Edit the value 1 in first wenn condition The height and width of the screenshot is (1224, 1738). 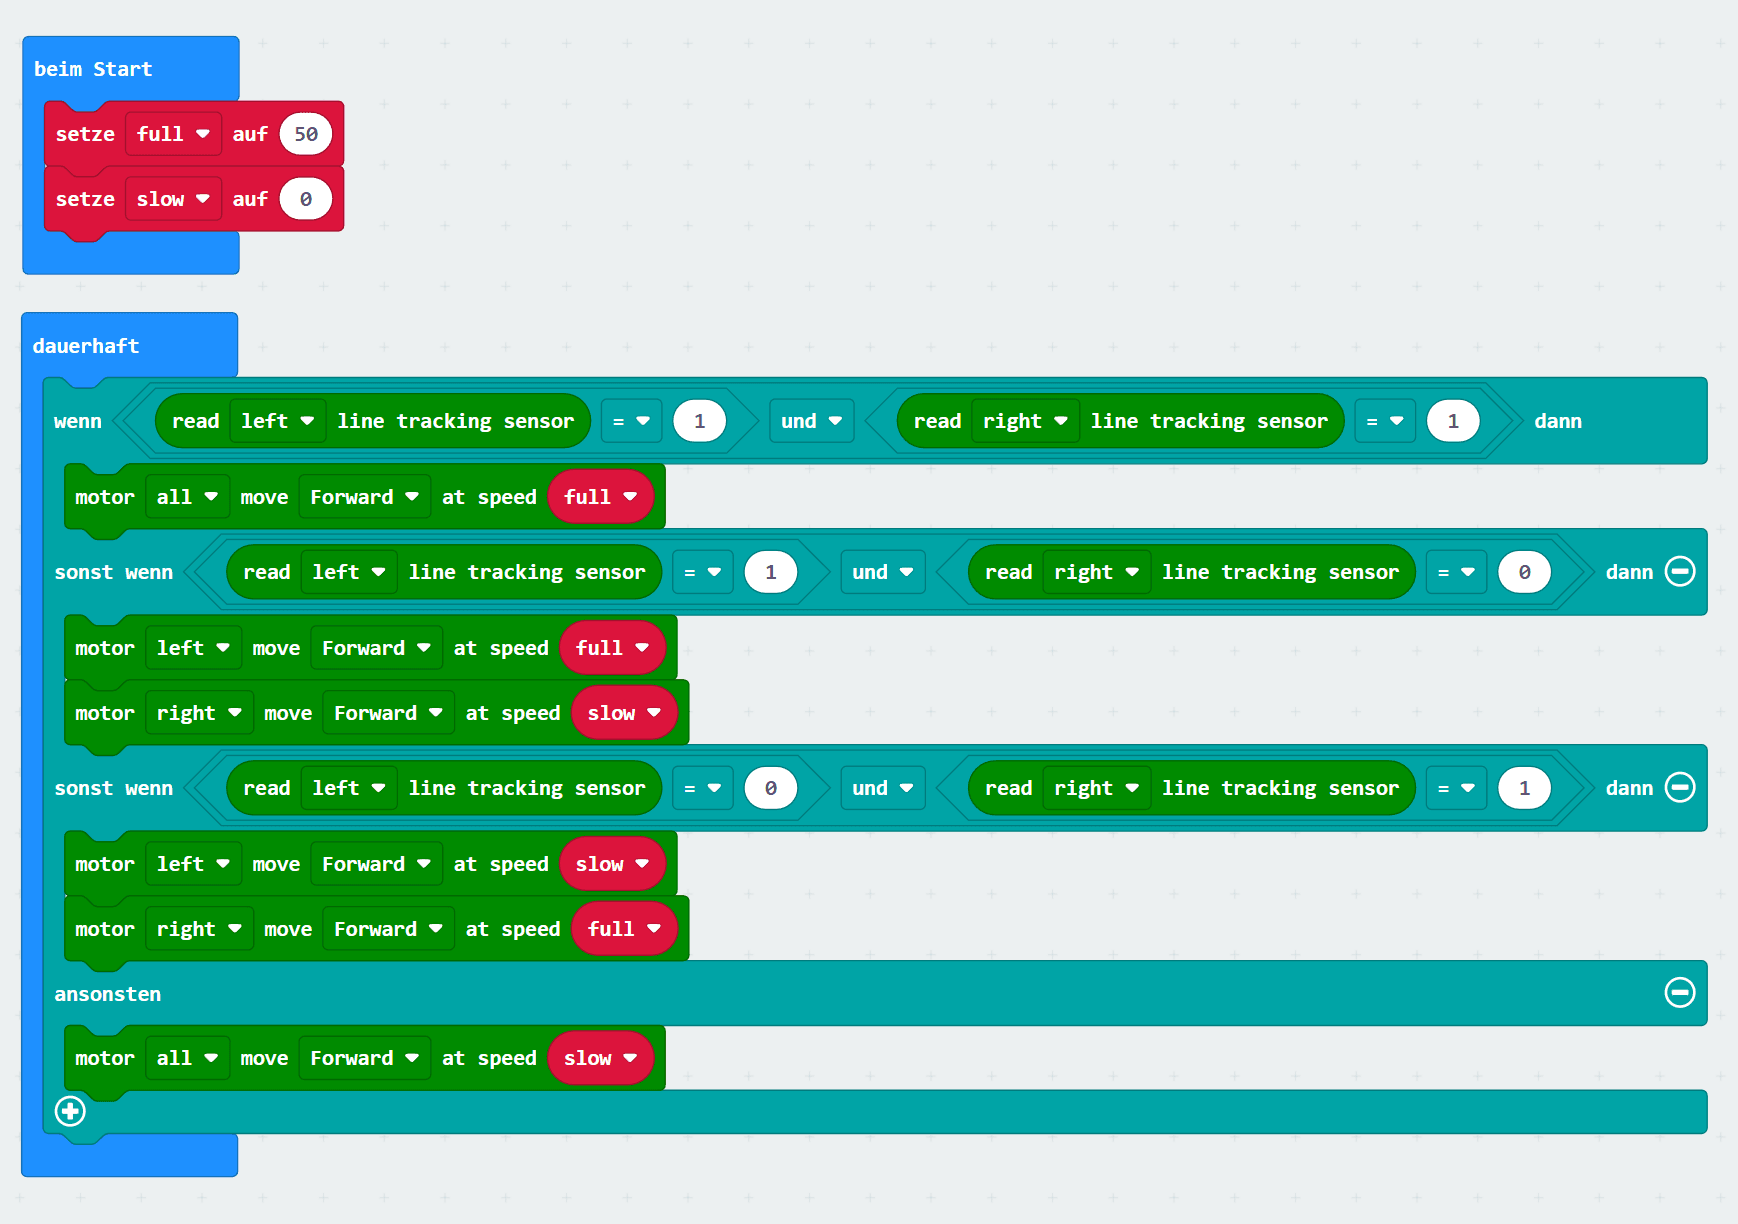tap(699, 421)
